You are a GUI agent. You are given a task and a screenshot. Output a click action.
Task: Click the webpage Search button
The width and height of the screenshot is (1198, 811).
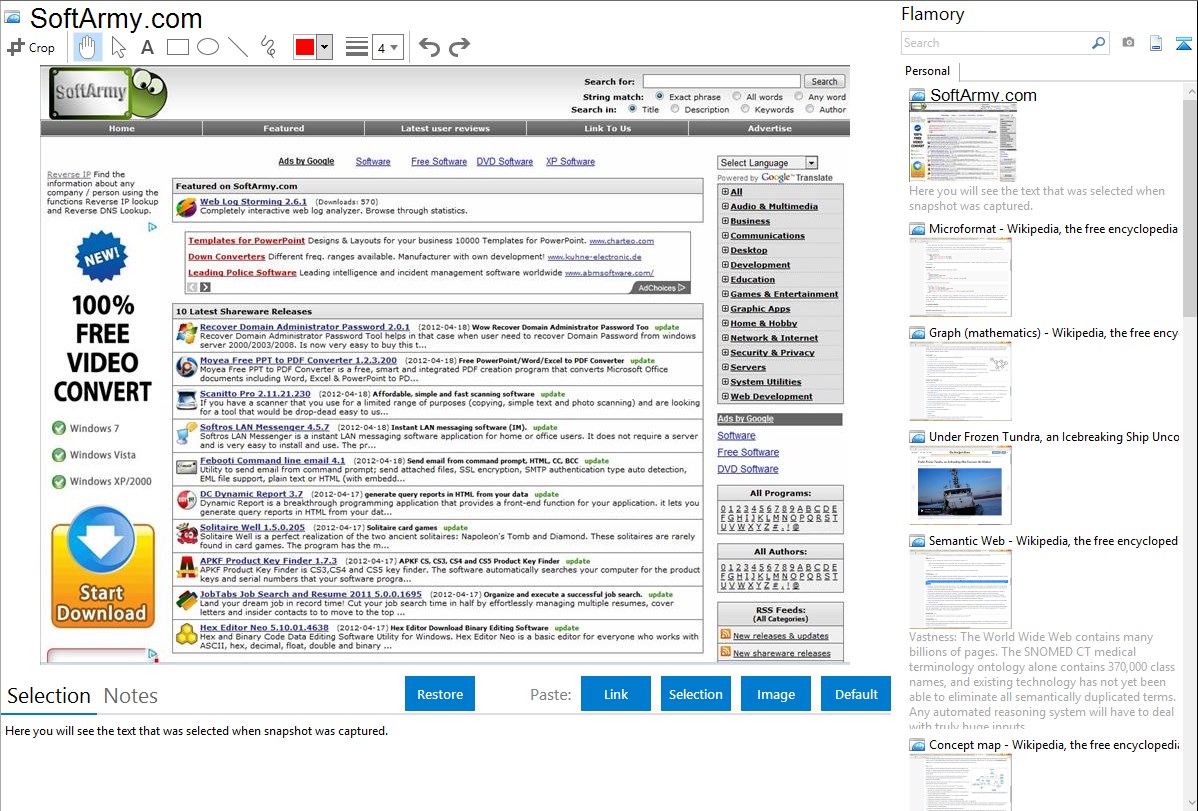pyautogui.click(x=824, y=81)
